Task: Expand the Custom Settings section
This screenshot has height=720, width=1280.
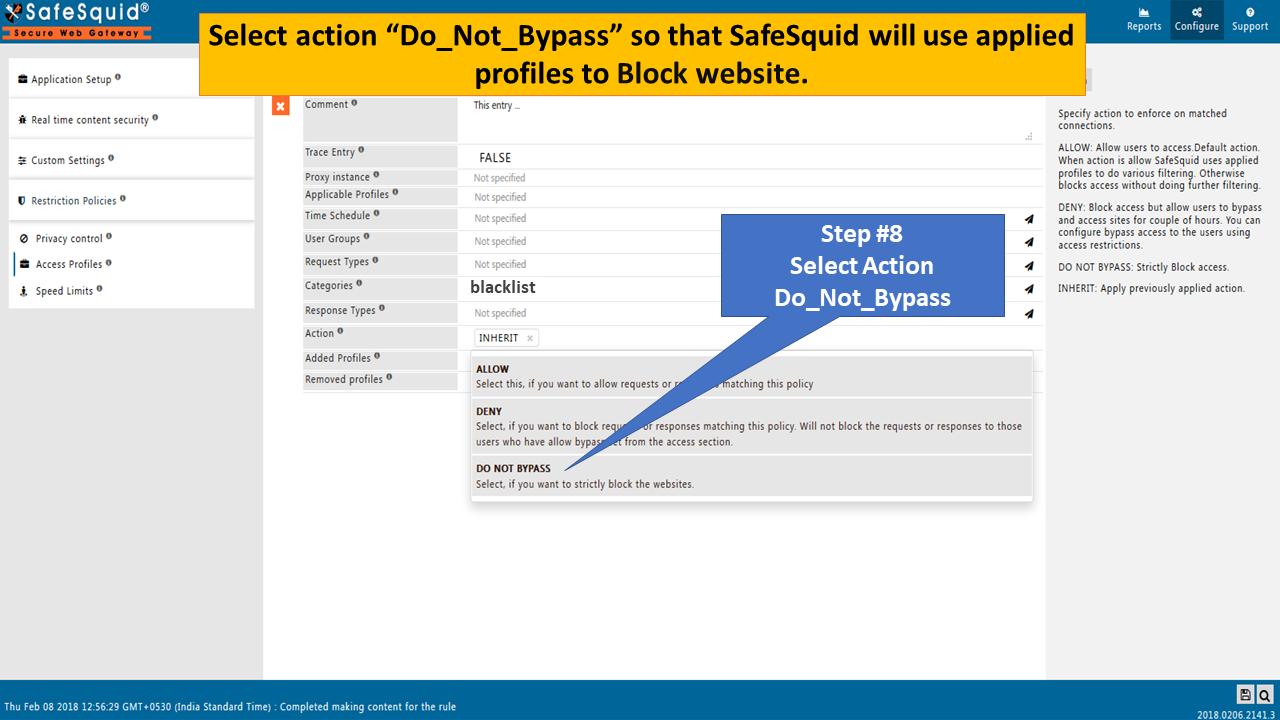Action: [x=131, y=160]
